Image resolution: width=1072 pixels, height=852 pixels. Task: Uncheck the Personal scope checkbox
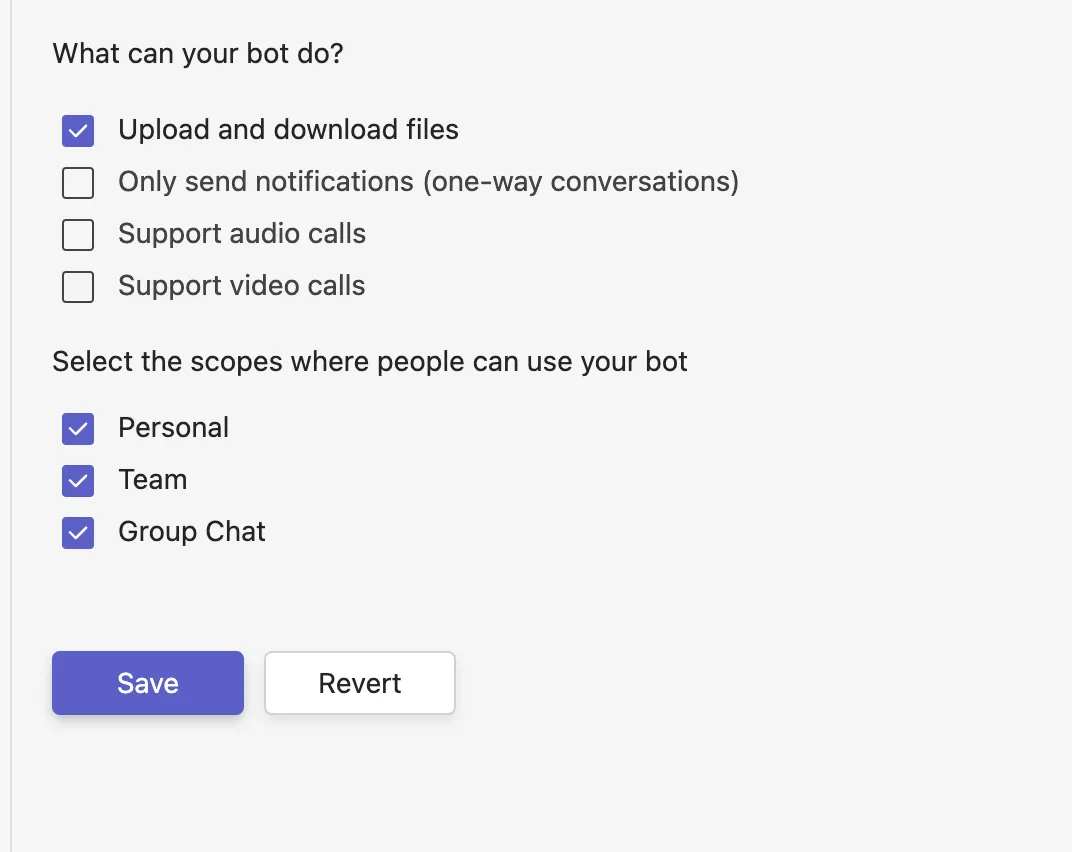(78, 429)
